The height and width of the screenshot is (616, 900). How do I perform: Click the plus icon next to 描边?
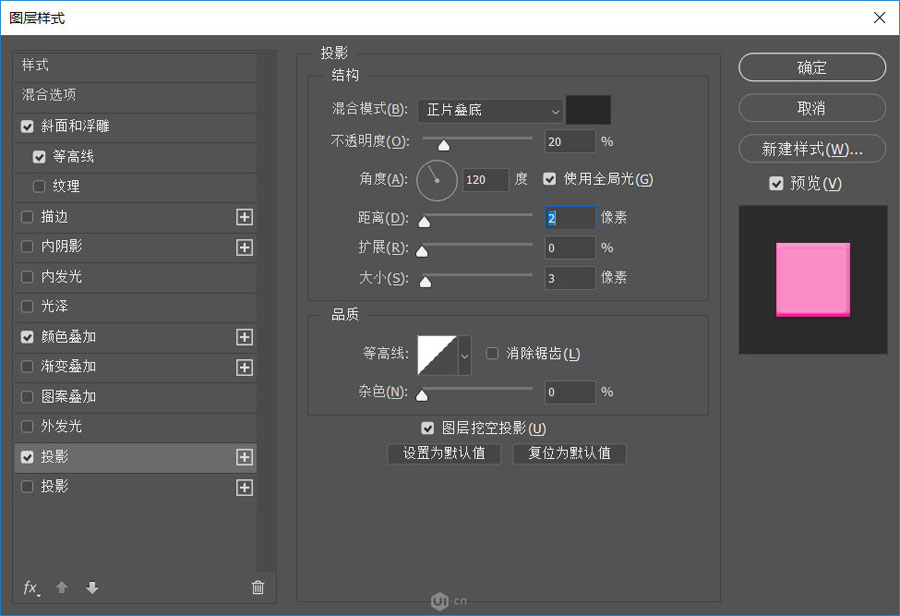coord(245,217)
